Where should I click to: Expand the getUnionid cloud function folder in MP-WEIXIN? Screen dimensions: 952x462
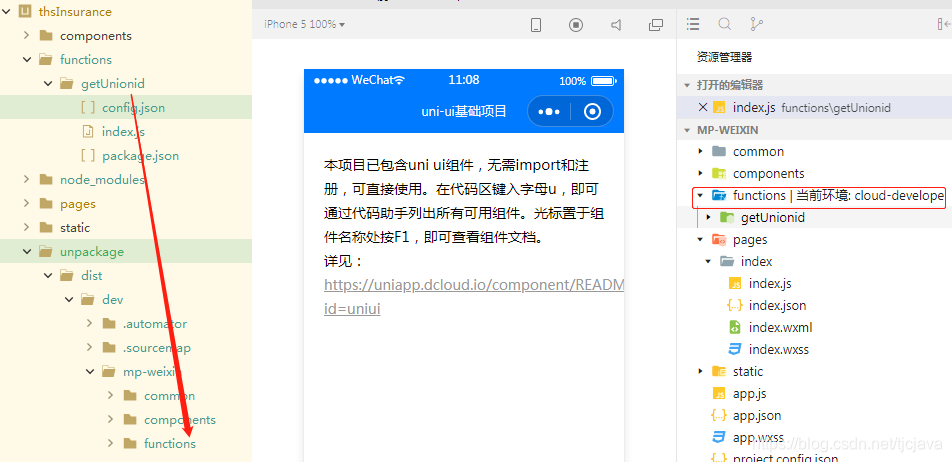click(x=709, y=217)
